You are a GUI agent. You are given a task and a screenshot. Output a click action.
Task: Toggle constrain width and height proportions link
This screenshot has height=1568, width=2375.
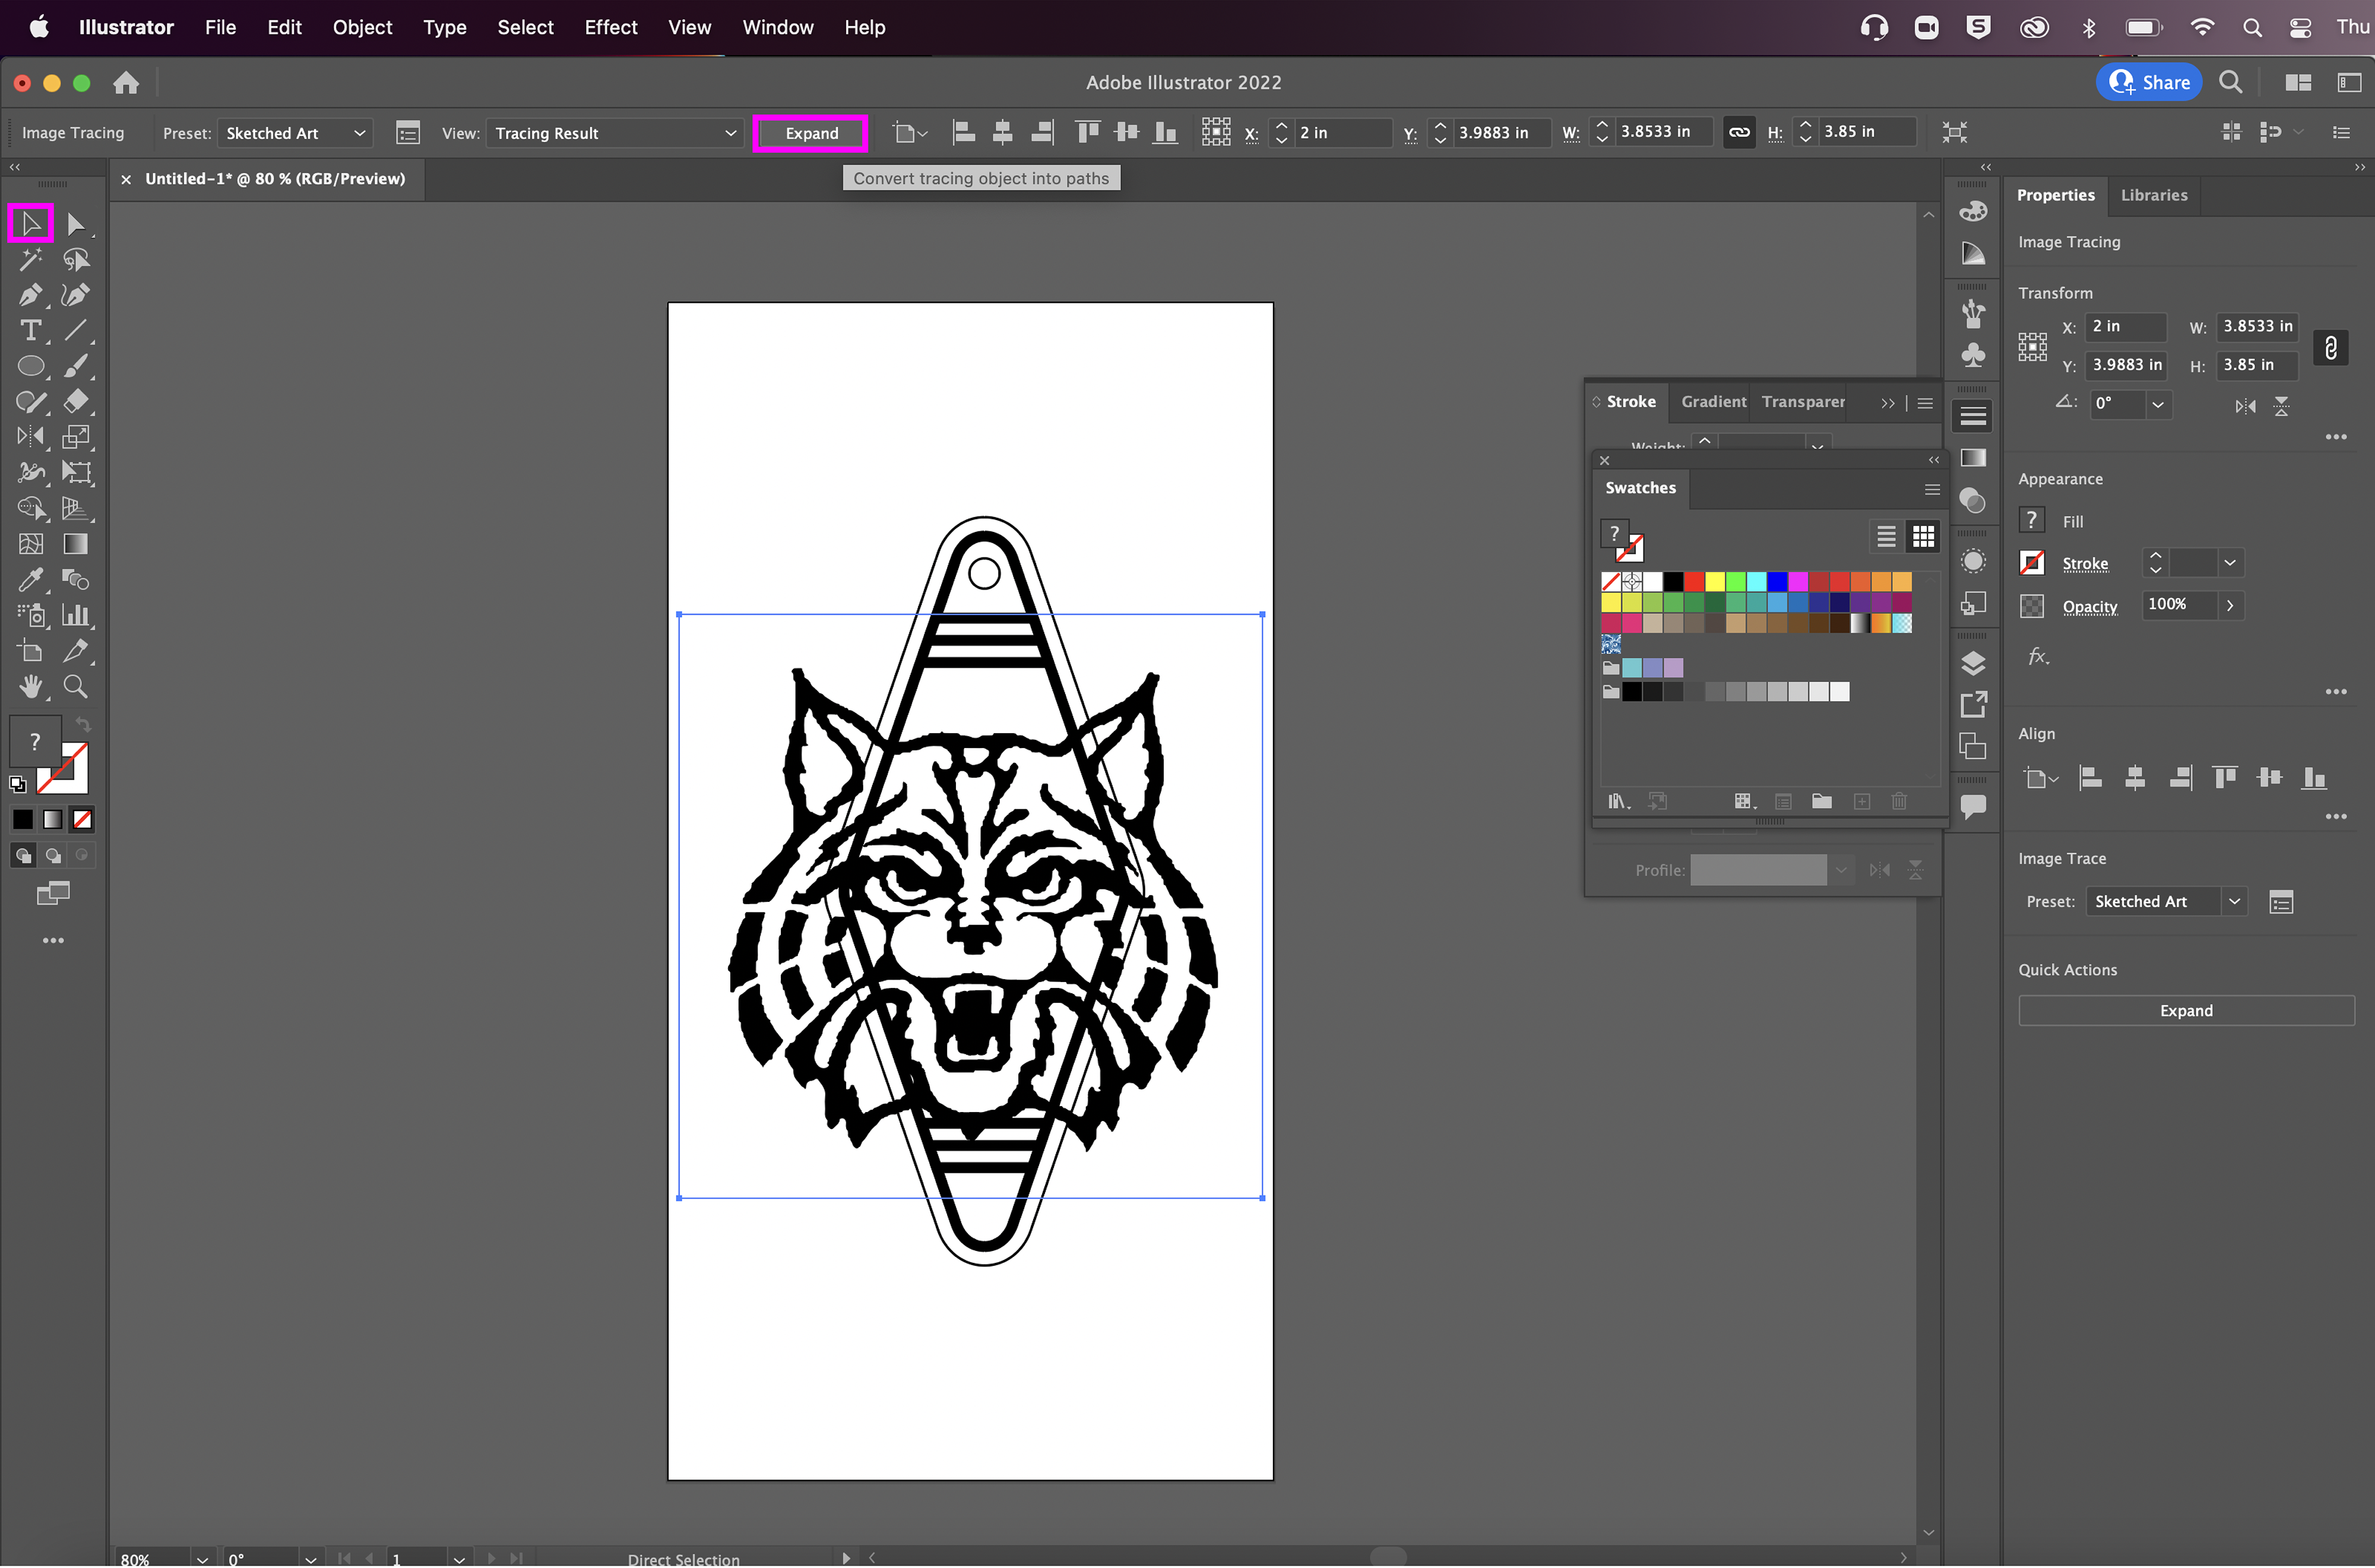click(x=1739, y=132)
